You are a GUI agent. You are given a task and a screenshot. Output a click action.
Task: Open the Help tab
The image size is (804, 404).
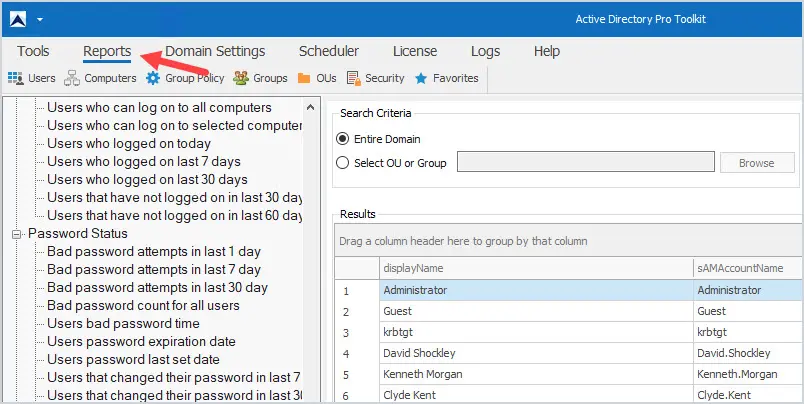click(x=547, y=51)
